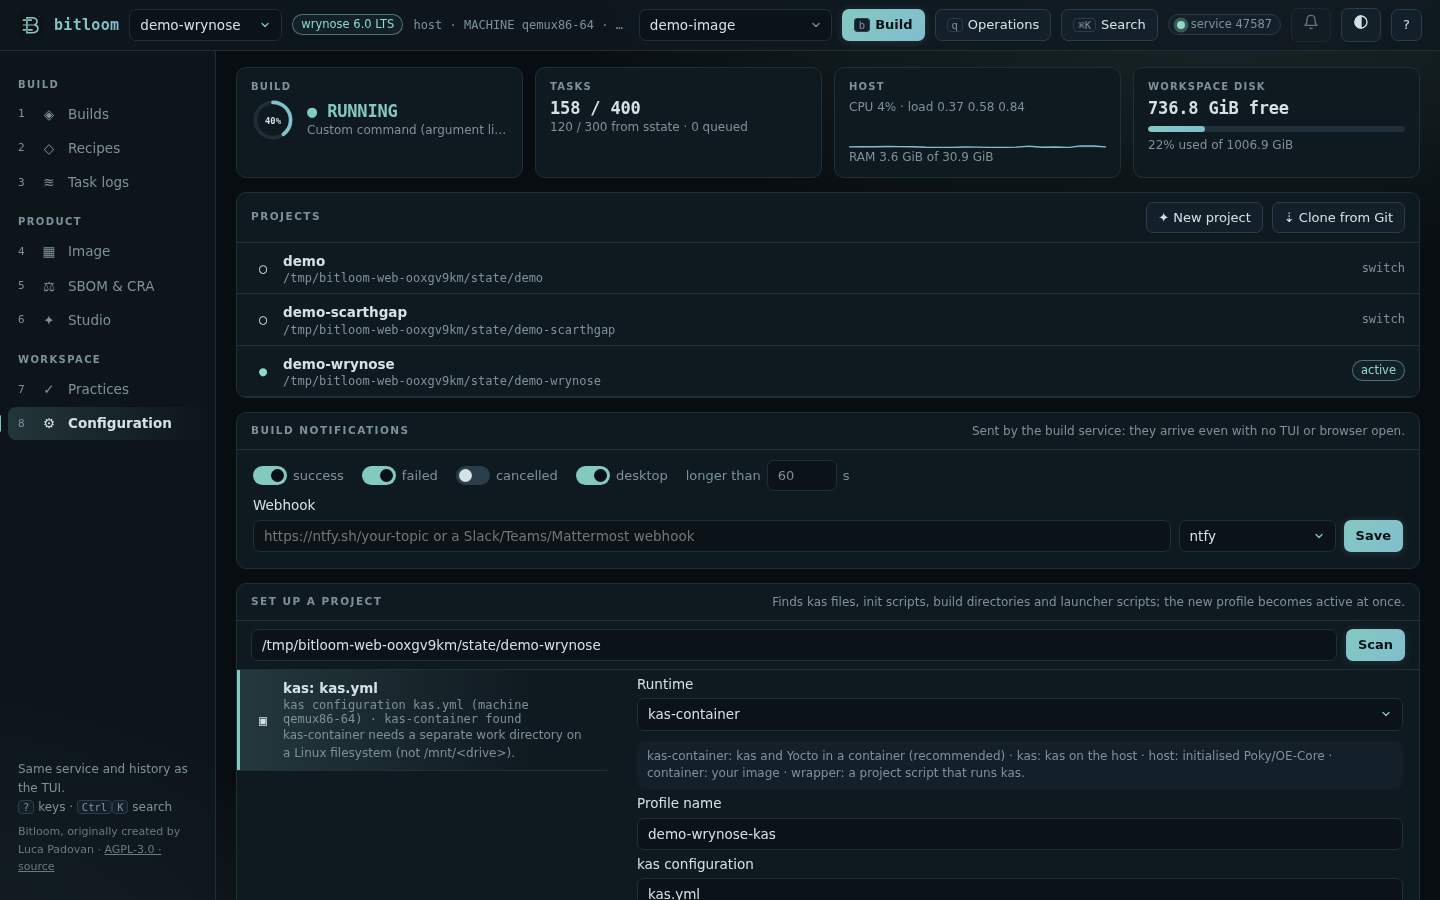Click the Builds sidebar icon
This screenshot has height=900, width=1440.
click(49, 115)
